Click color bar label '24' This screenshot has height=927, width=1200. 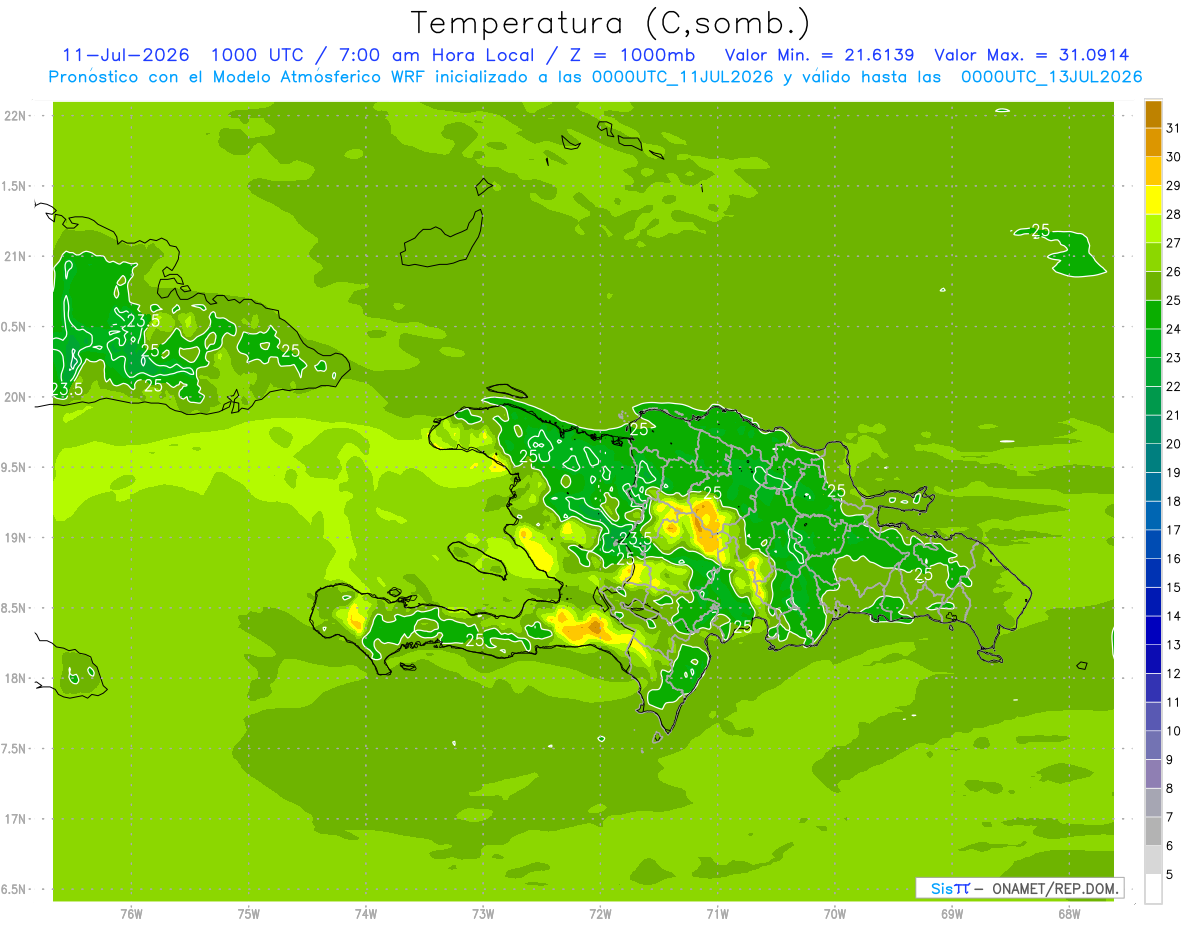pyautogui.click(x=1174, y=329)
